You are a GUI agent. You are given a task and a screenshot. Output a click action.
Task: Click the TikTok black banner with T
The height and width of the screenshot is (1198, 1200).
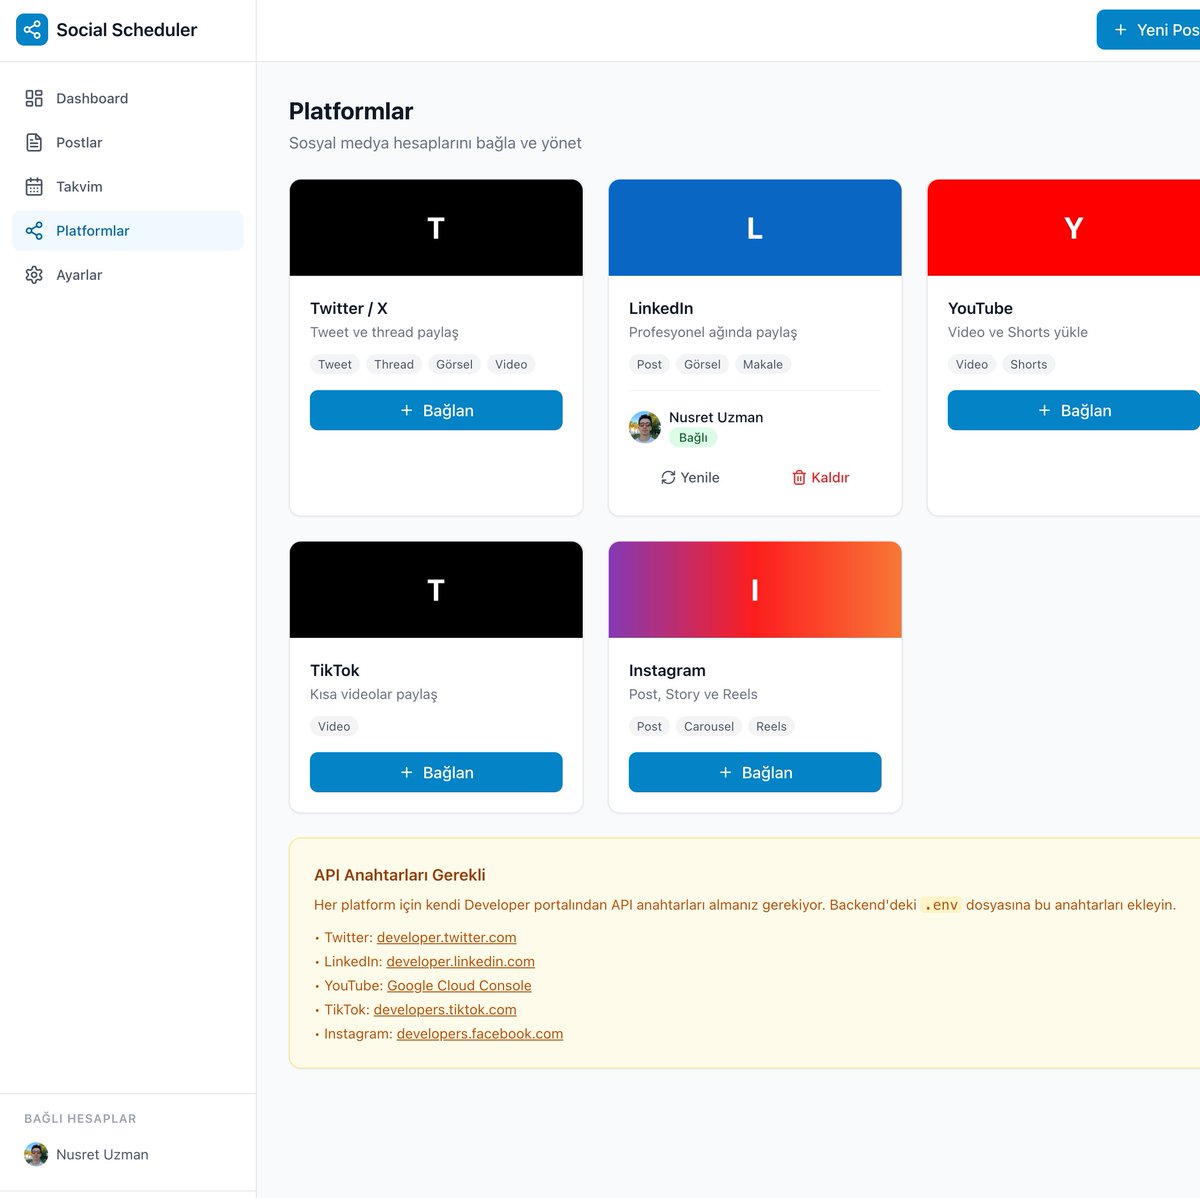[x=436, y=590]
